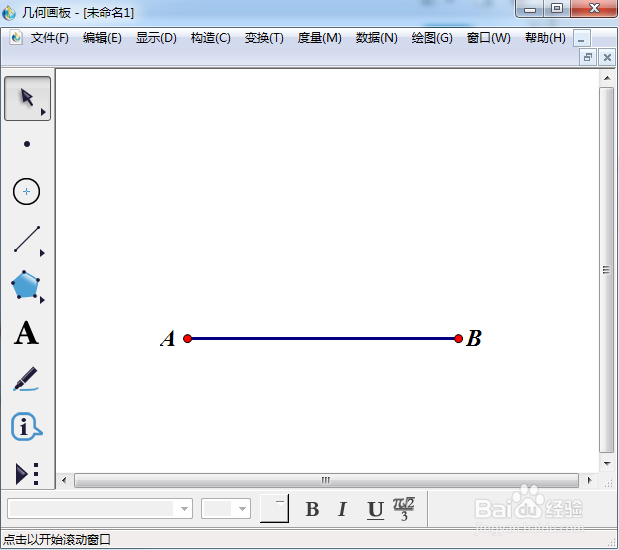Select the Marker pen tool
Screen dimensions: 619x550
(26, 379)
